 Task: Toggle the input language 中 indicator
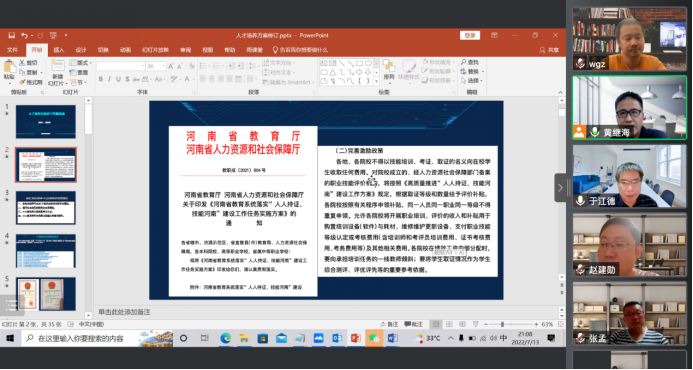(503, 338)
